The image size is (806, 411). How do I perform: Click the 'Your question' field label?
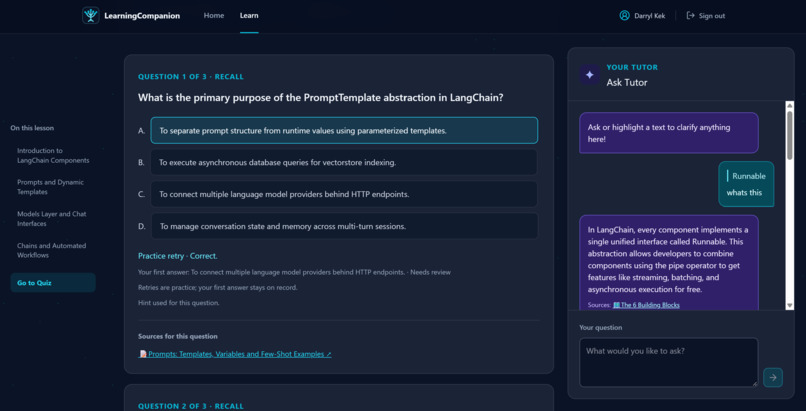600,327
